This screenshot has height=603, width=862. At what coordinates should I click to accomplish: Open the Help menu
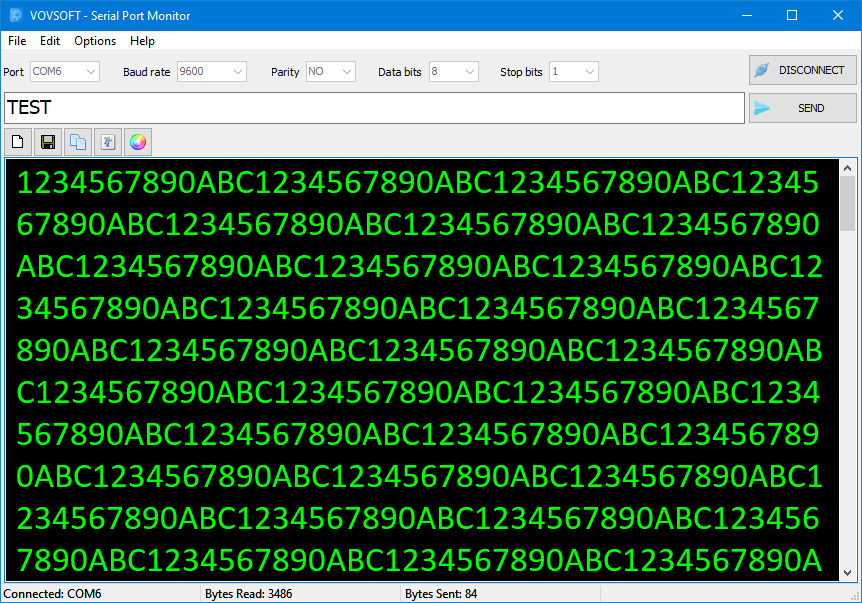(142, 41)
